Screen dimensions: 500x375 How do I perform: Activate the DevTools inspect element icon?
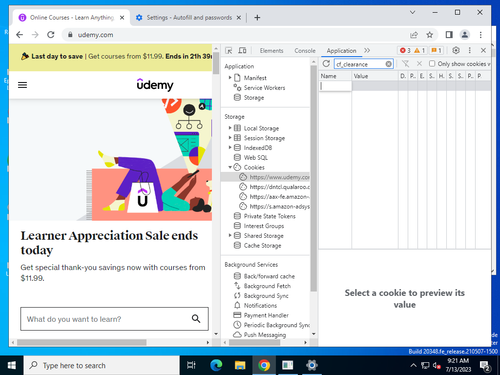pos(229,50)
